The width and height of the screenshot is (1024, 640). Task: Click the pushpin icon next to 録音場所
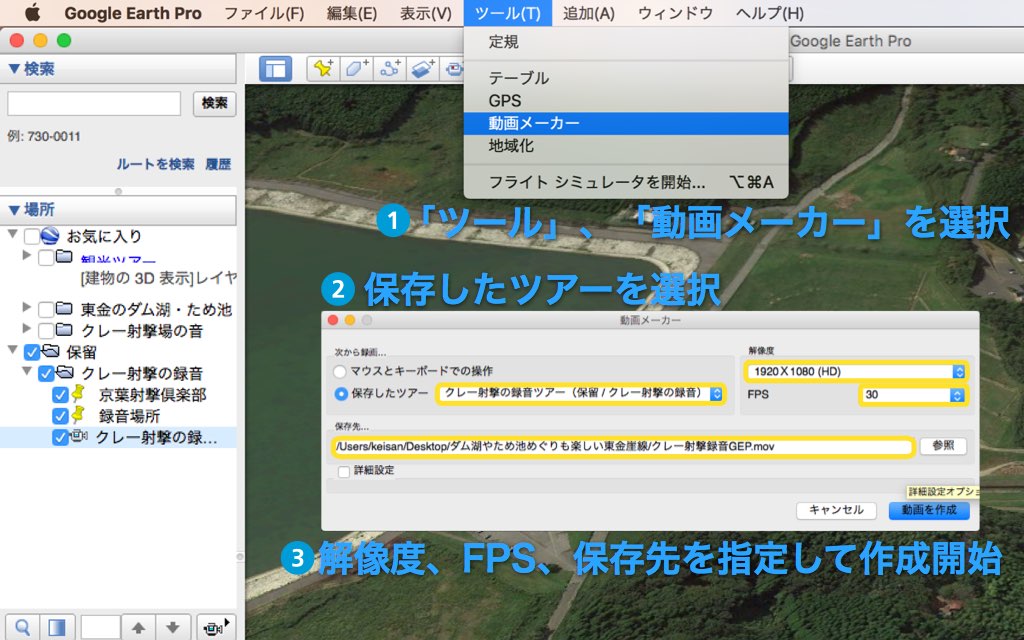coord(78,415)
